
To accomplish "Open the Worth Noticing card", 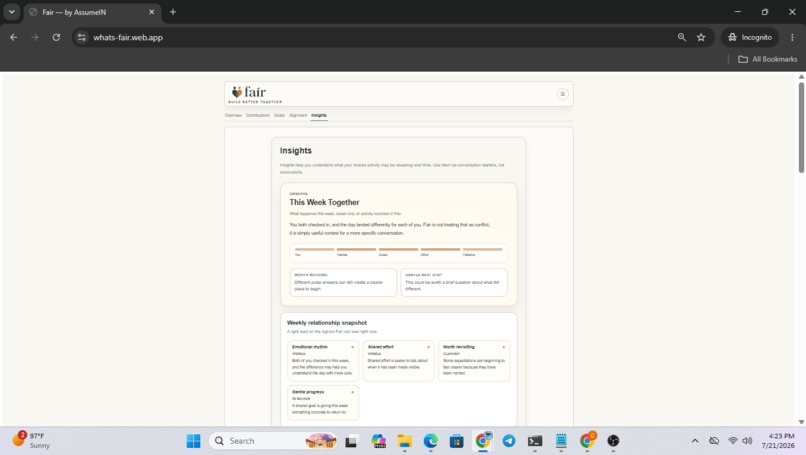I will (x=343, y=282).
